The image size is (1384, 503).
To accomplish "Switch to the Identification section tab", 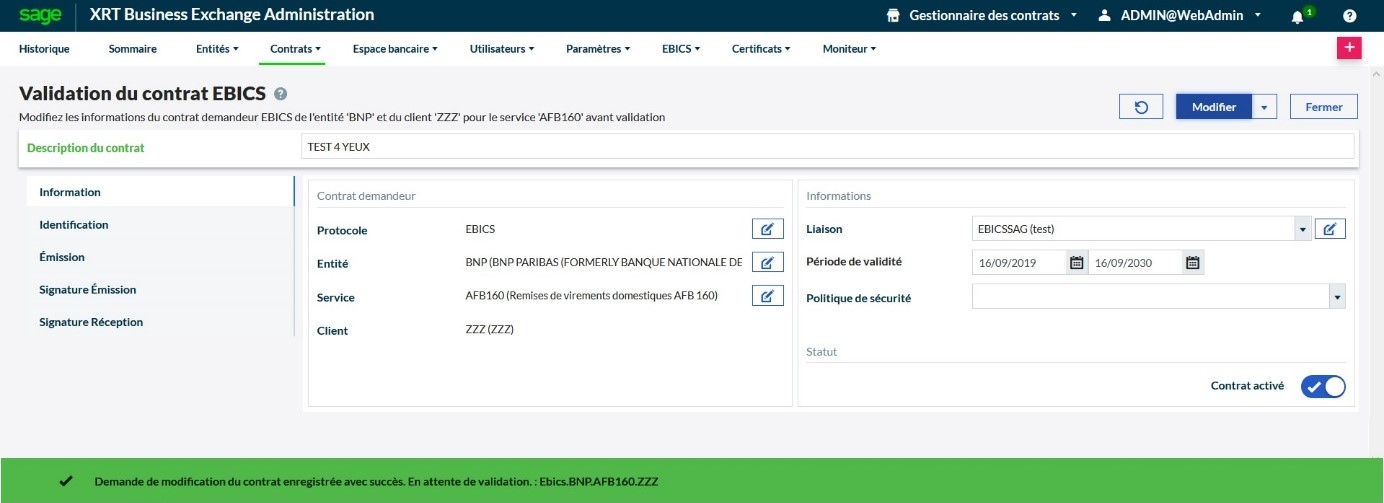I will pos(74,225).
